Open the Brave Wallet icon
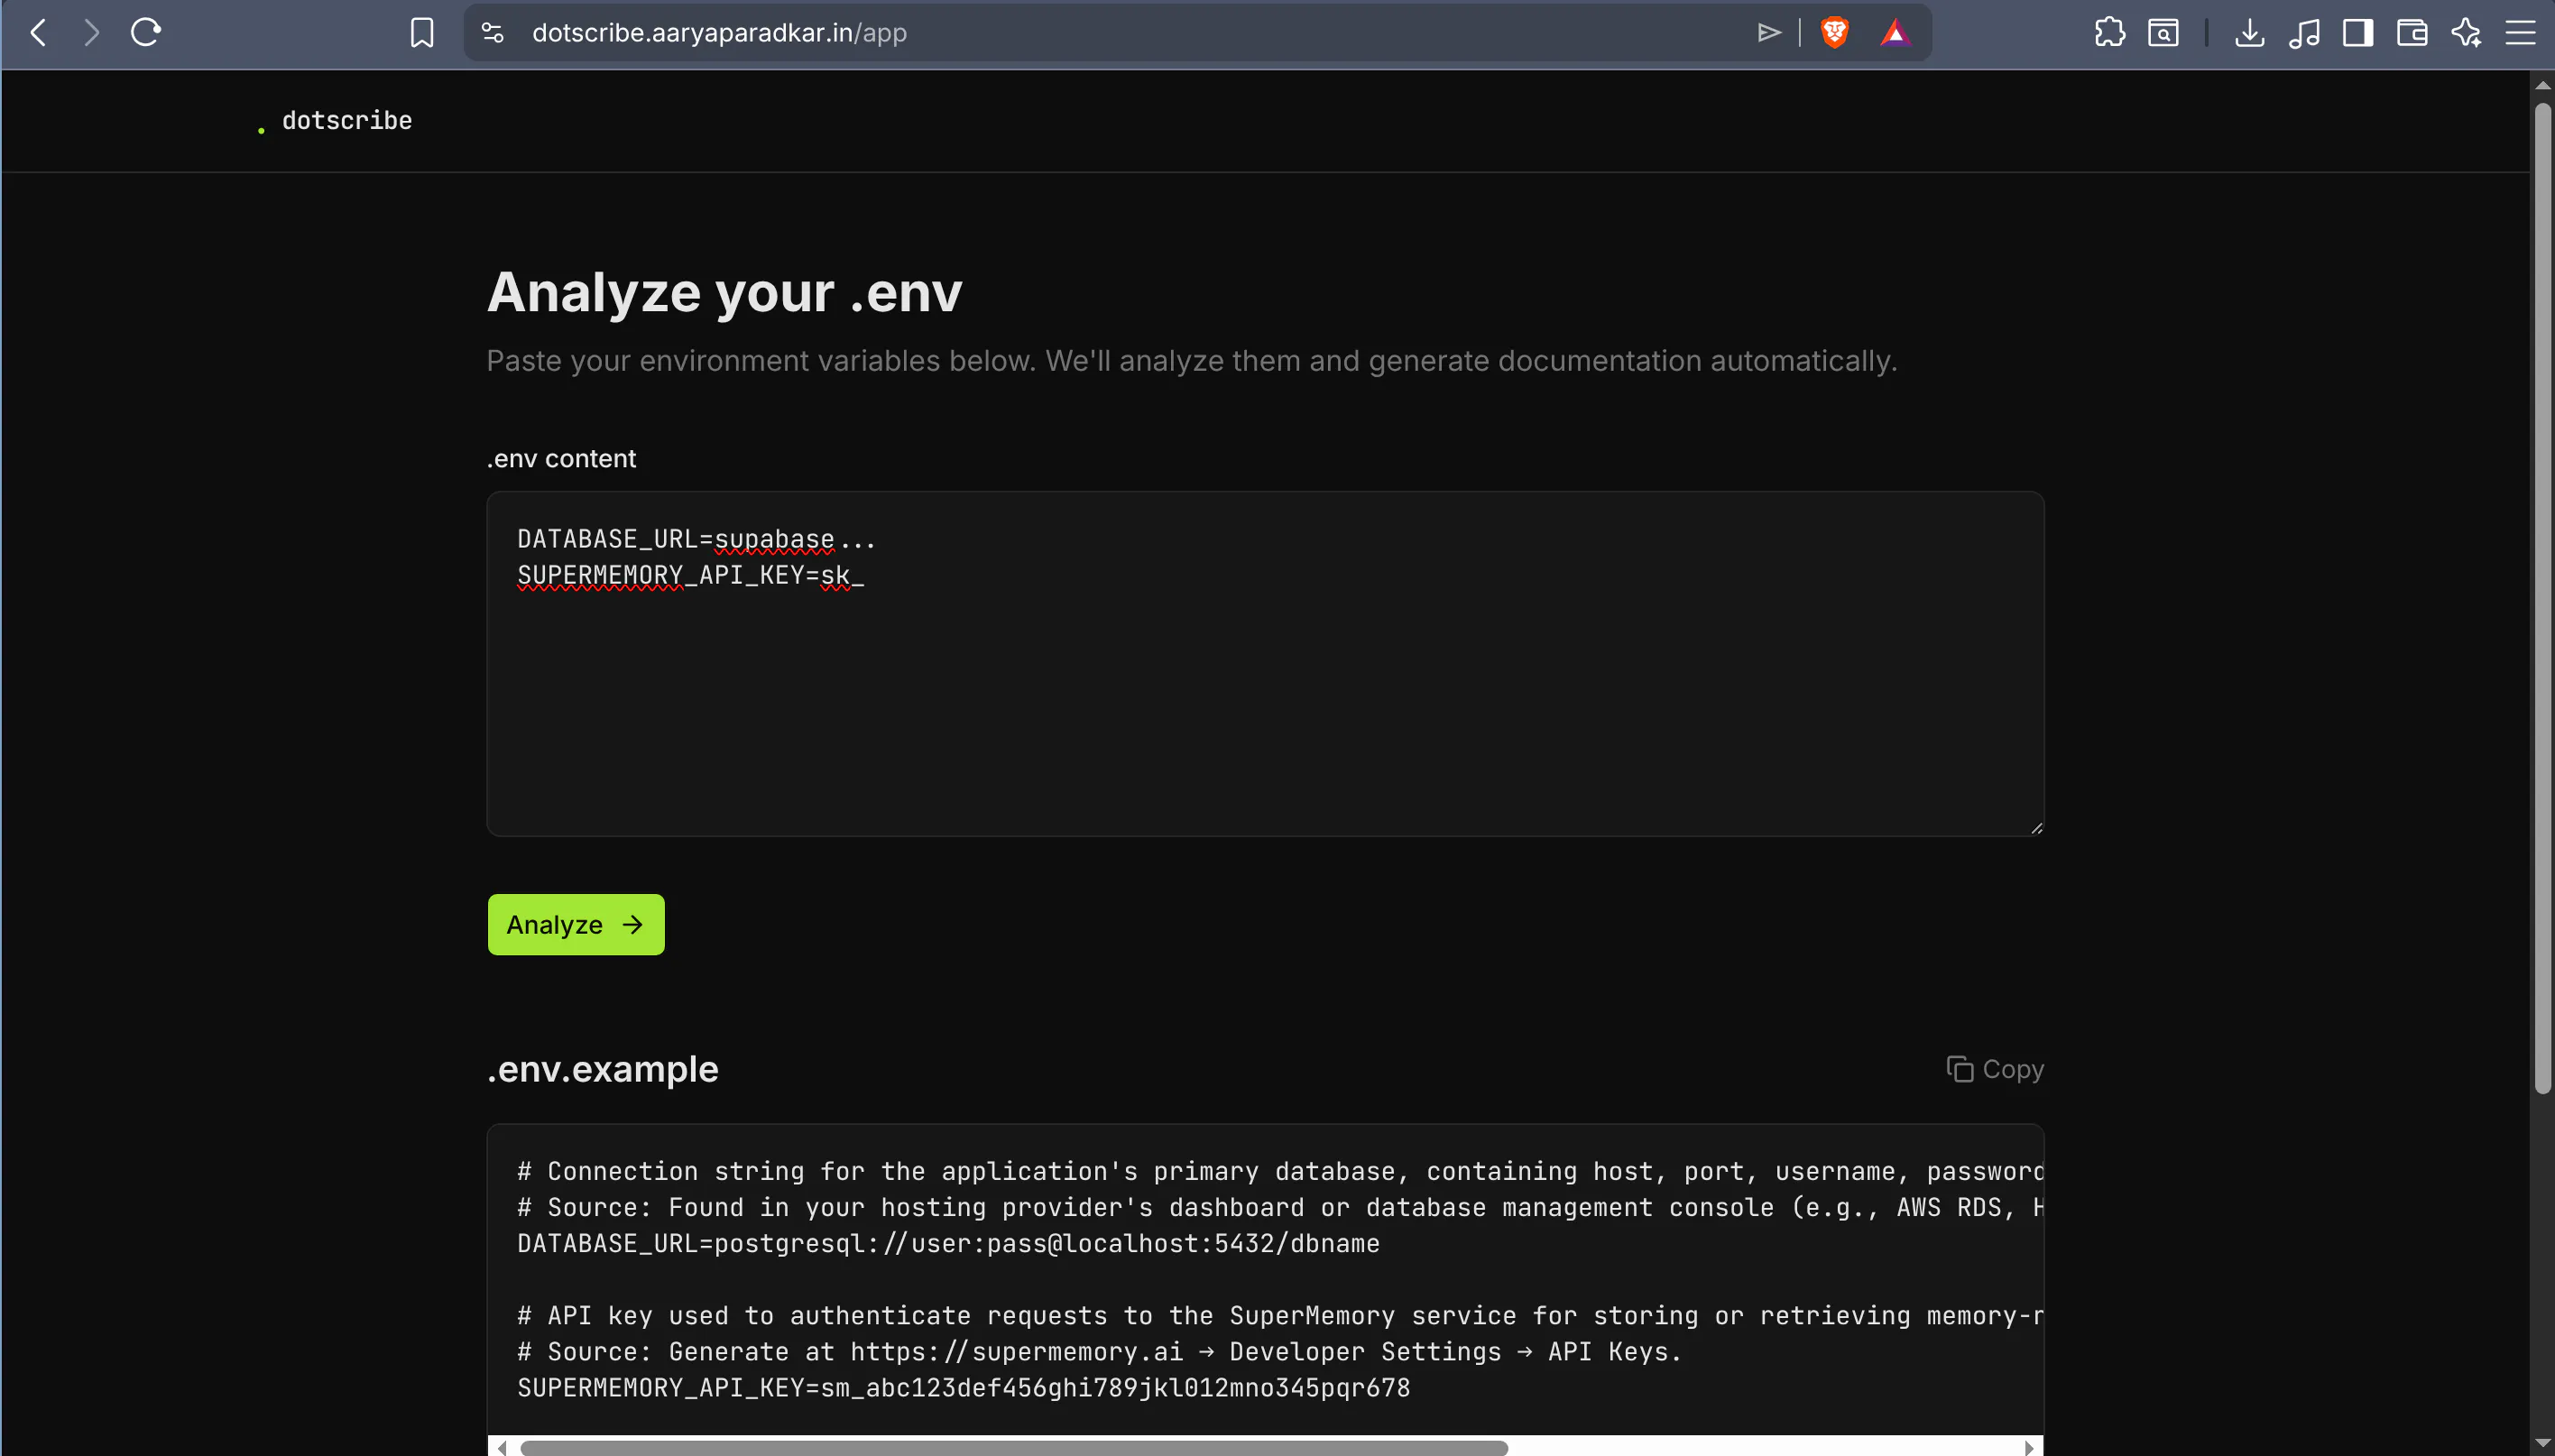The height and width of the screenshot is (1456, 2555). 2412,33
